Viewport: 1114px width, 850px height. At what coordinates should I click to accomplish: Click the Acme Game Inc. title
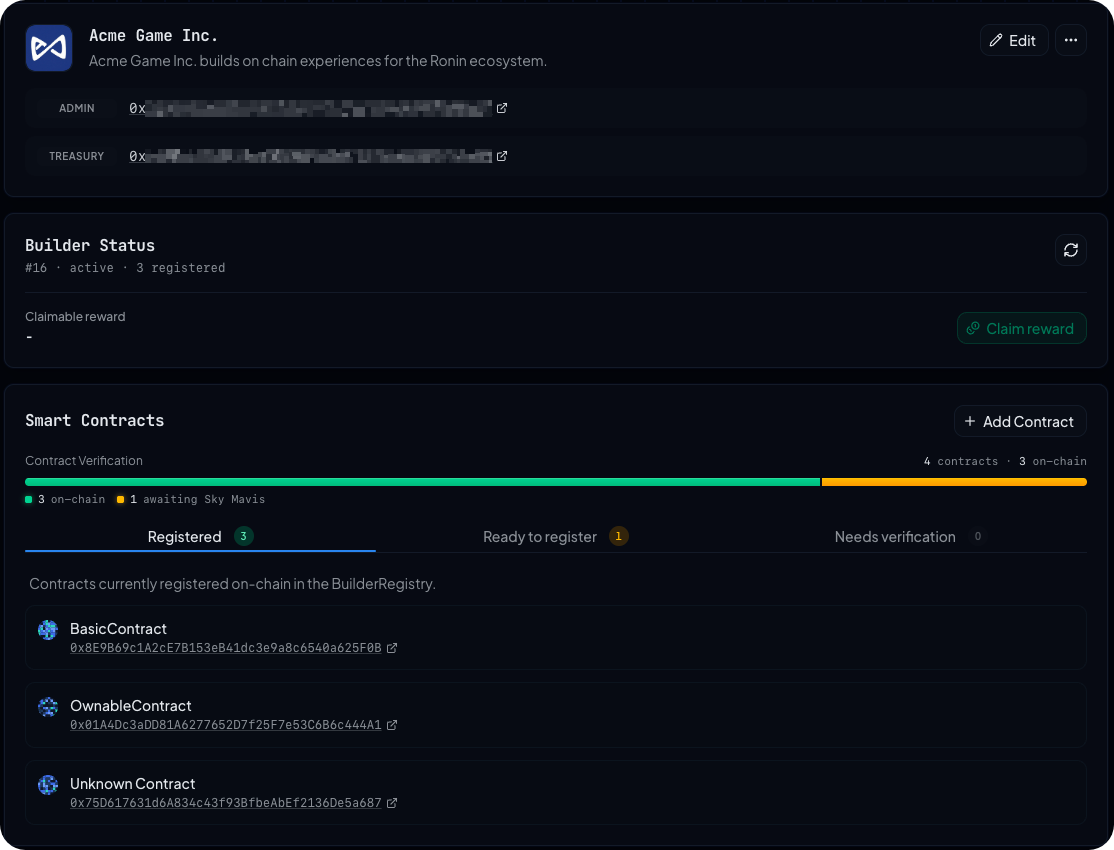click(x=153, y=36)
